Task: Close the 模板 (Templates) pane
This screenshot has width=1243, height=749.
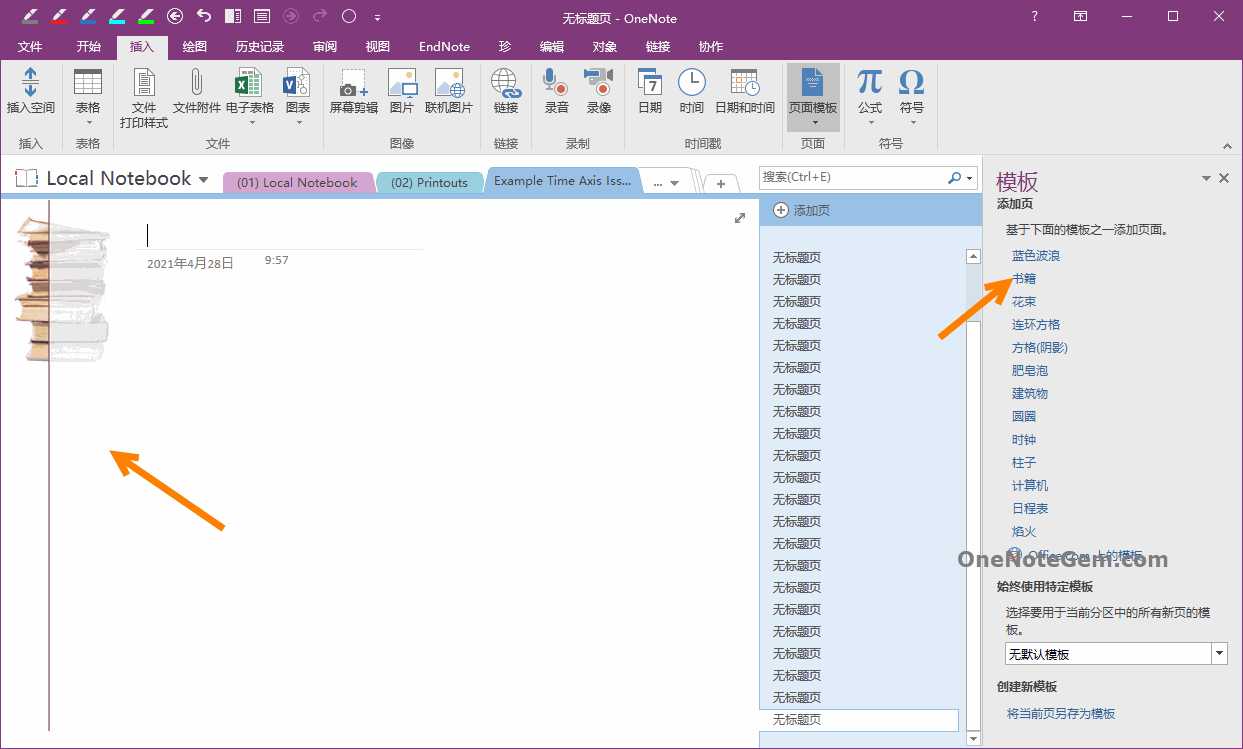Action: pyautogui.click(x=1224, y=178)
